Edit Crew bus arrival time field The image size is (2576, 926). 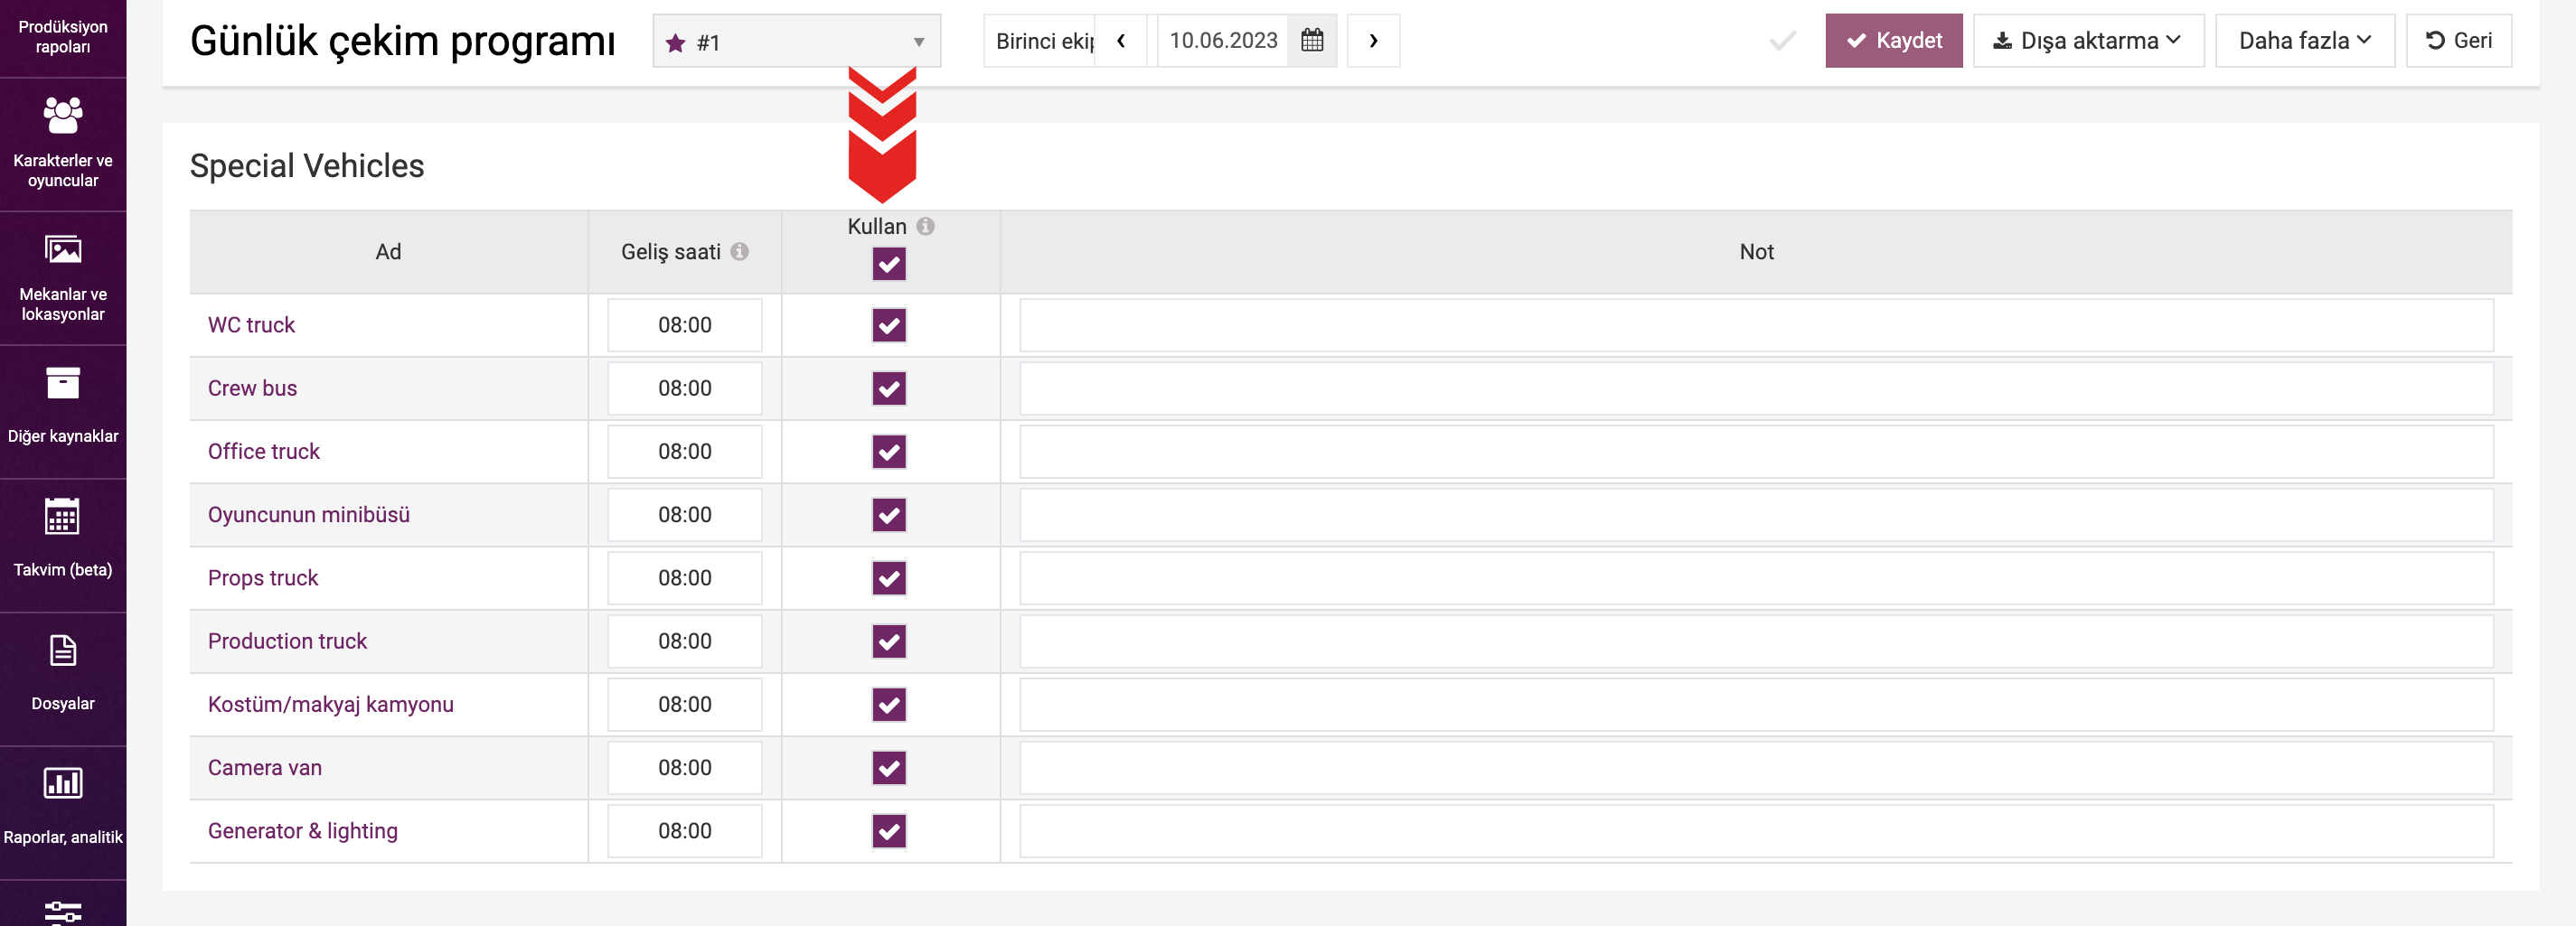pos(685,388)
